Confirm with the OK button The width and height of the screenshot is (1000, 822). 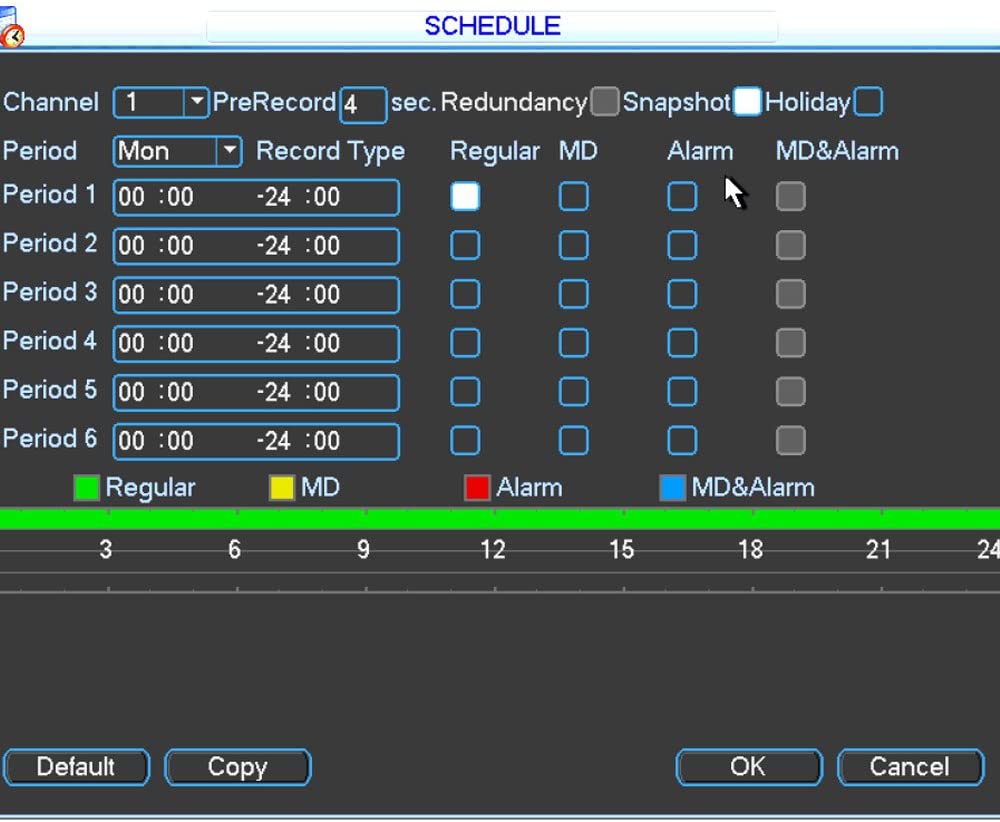point(749,767)
